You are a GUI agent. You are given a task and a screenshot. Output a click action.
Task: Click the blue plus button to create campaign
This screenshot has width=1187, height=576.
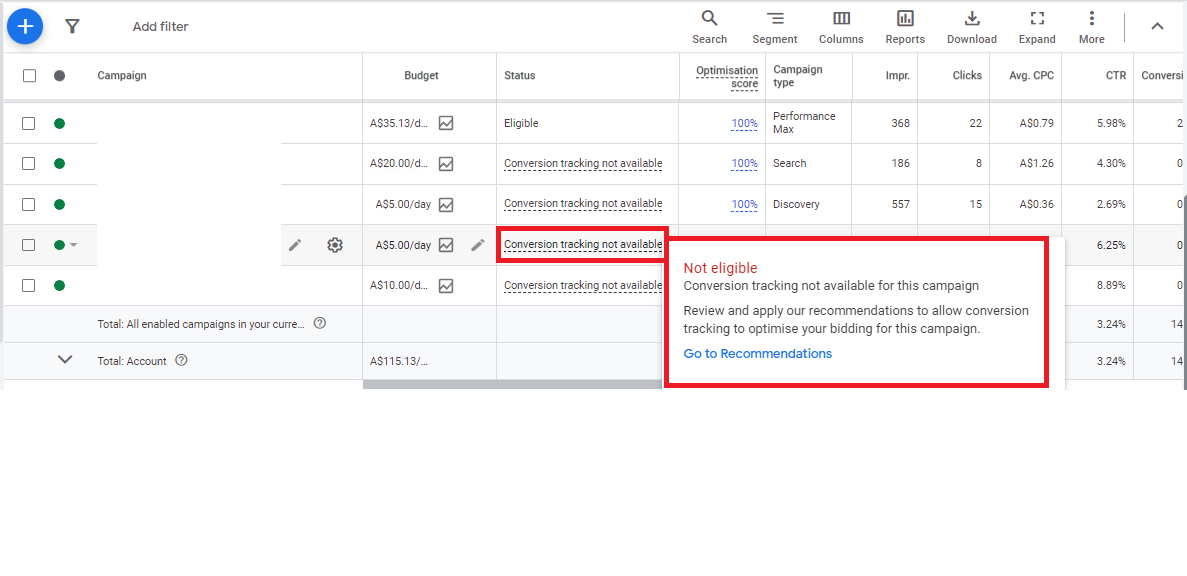(x=25, y=26)
